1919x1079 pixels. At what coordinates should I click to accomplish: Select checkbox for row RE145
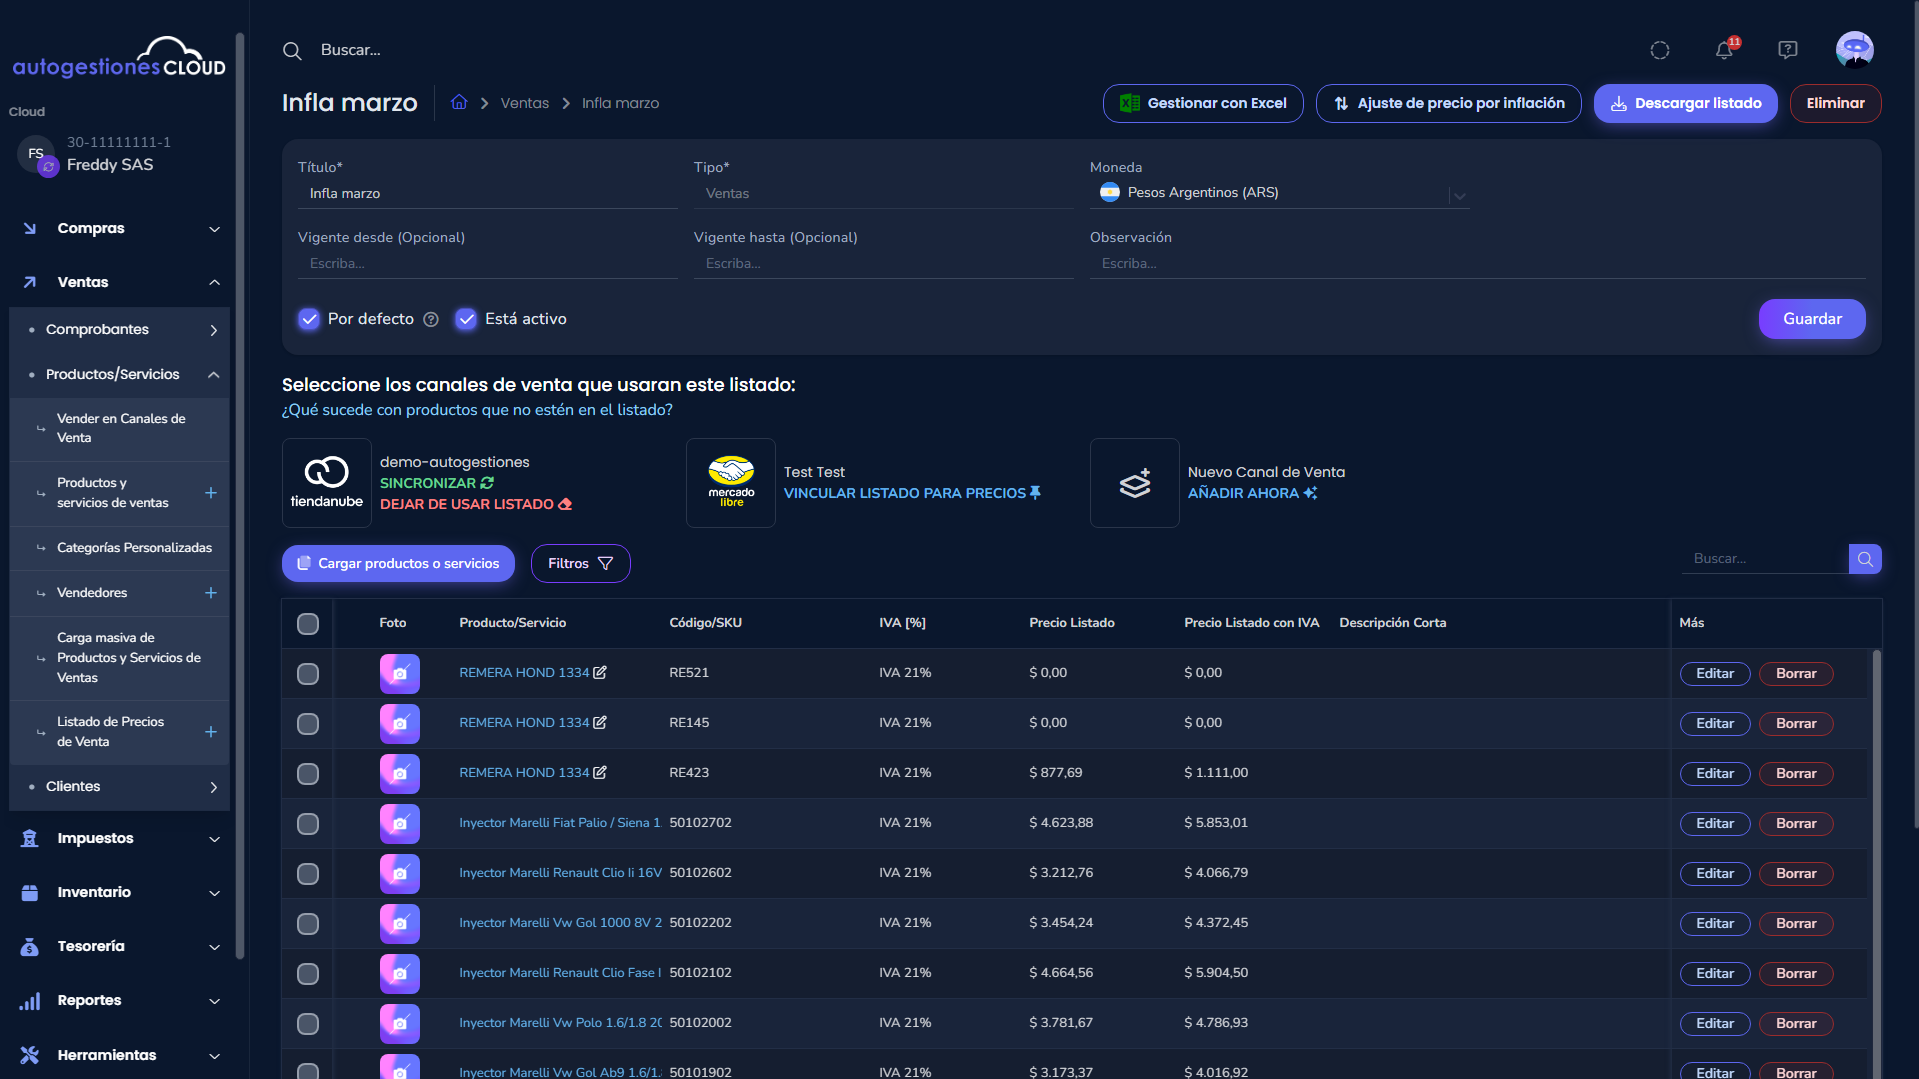308,724
